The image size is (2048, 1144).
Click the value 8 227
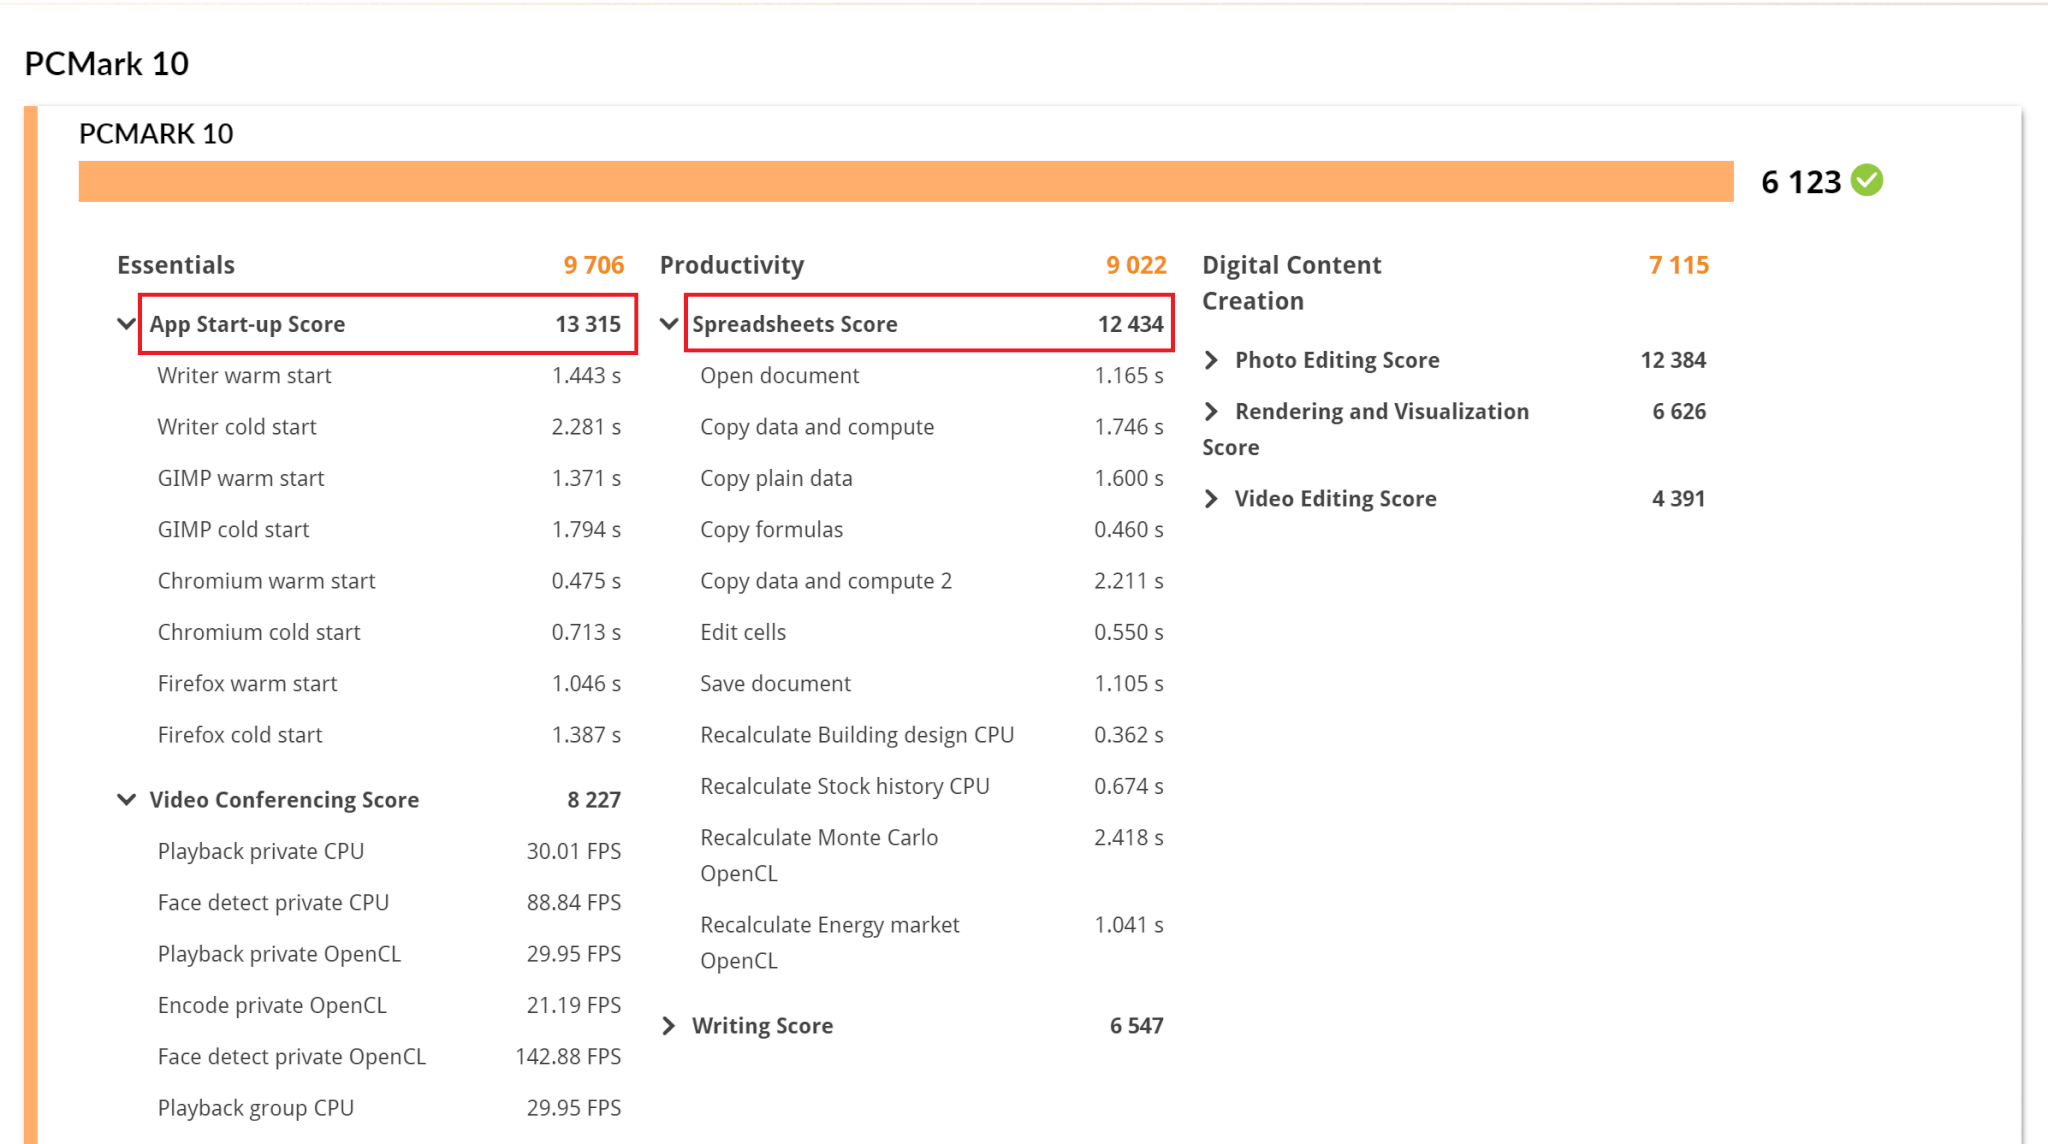click(594, 800)
